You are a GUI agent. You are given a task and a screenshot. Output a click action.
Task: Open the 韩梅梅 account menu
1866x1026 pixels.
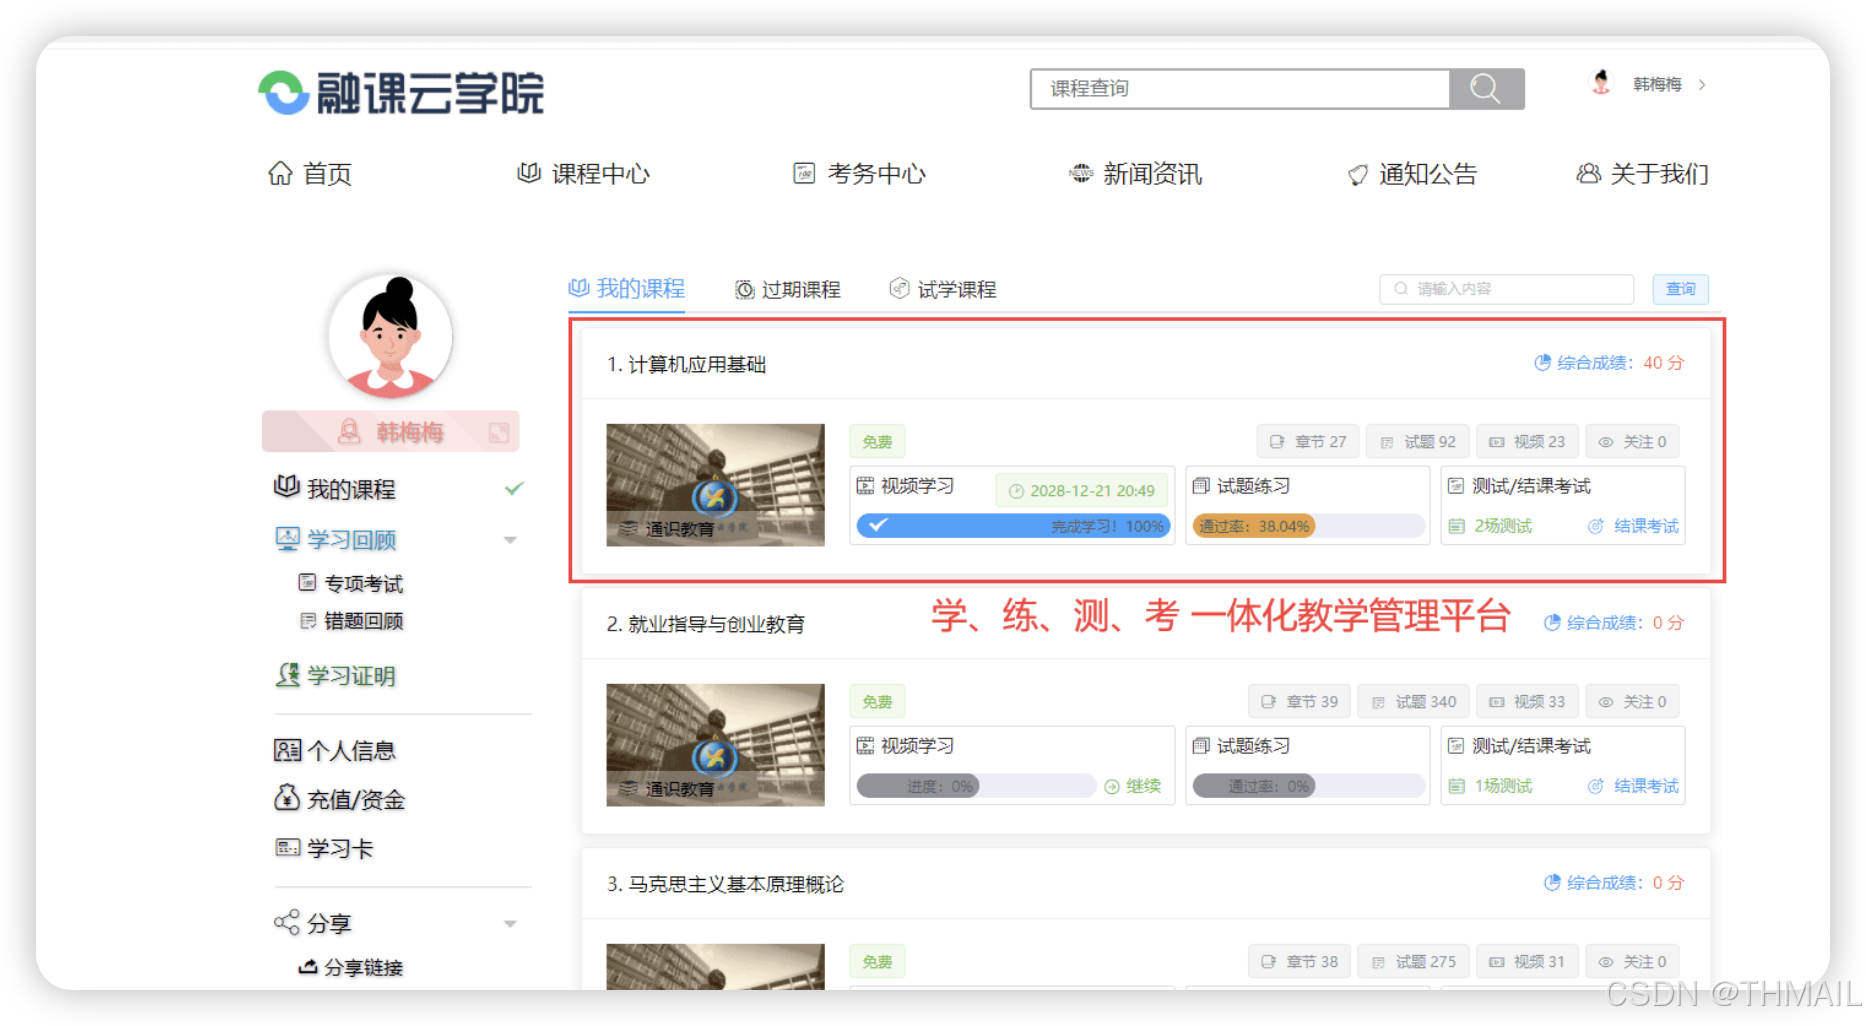[x=1655, y=84]
